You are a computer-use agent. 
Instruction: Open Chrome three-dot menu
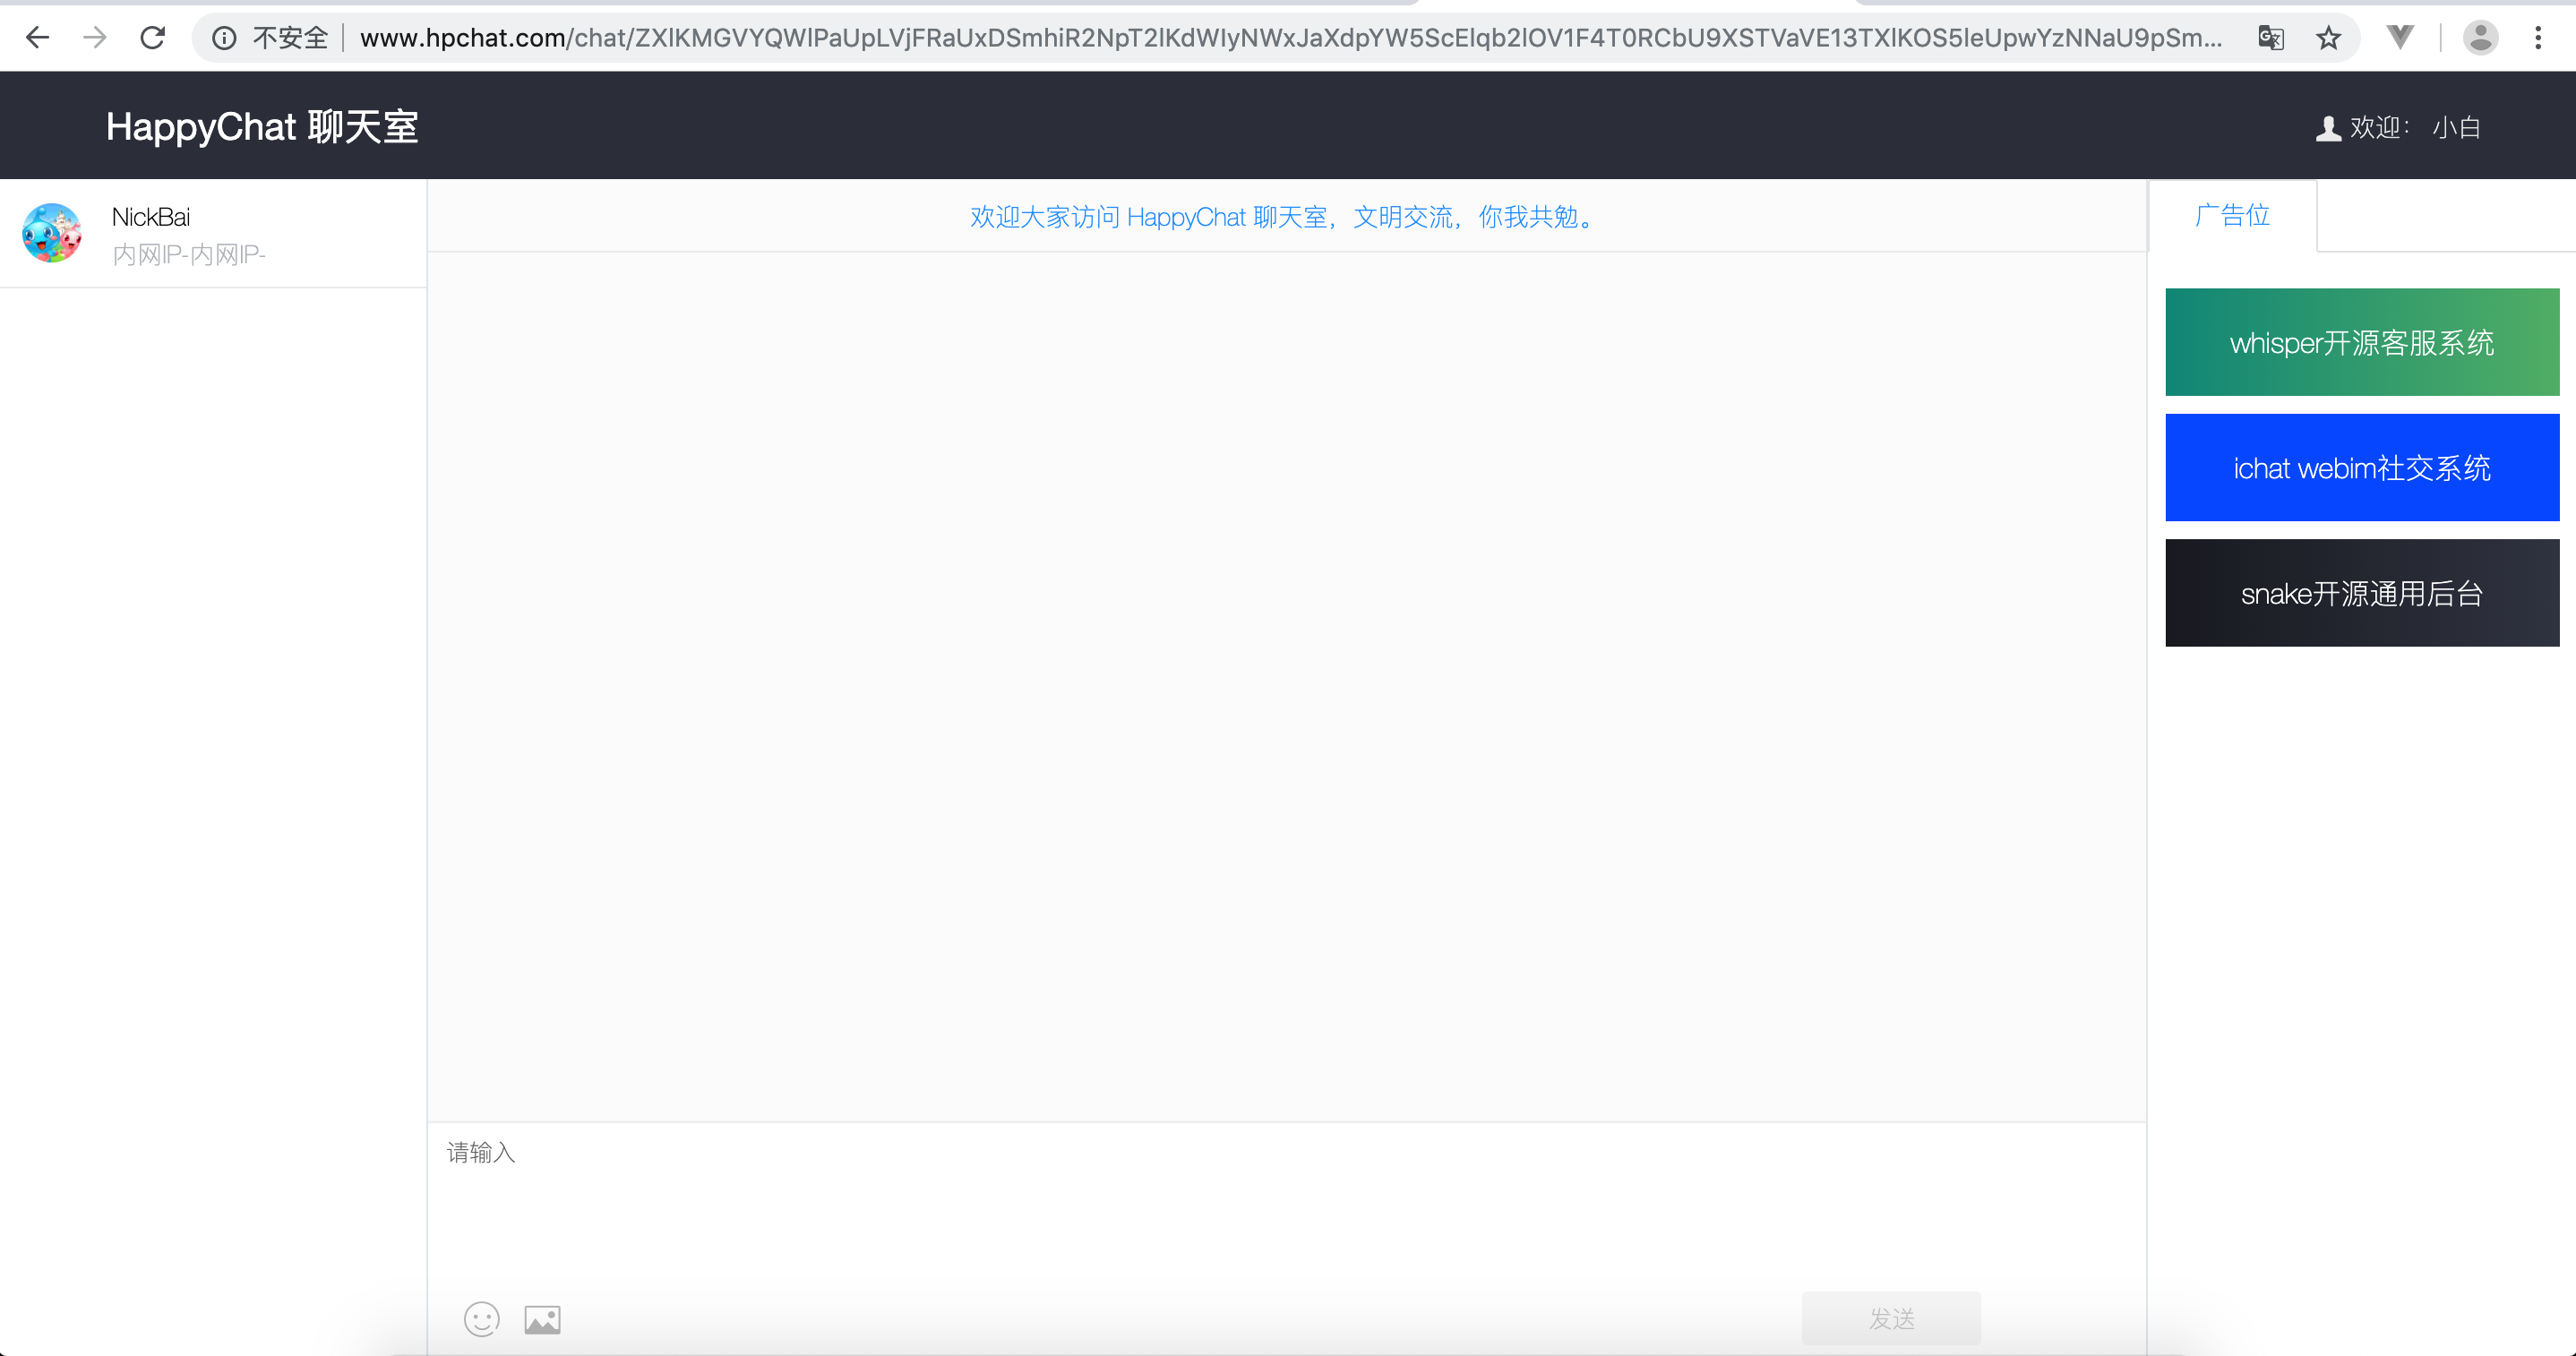click(x=2538, y=38)
